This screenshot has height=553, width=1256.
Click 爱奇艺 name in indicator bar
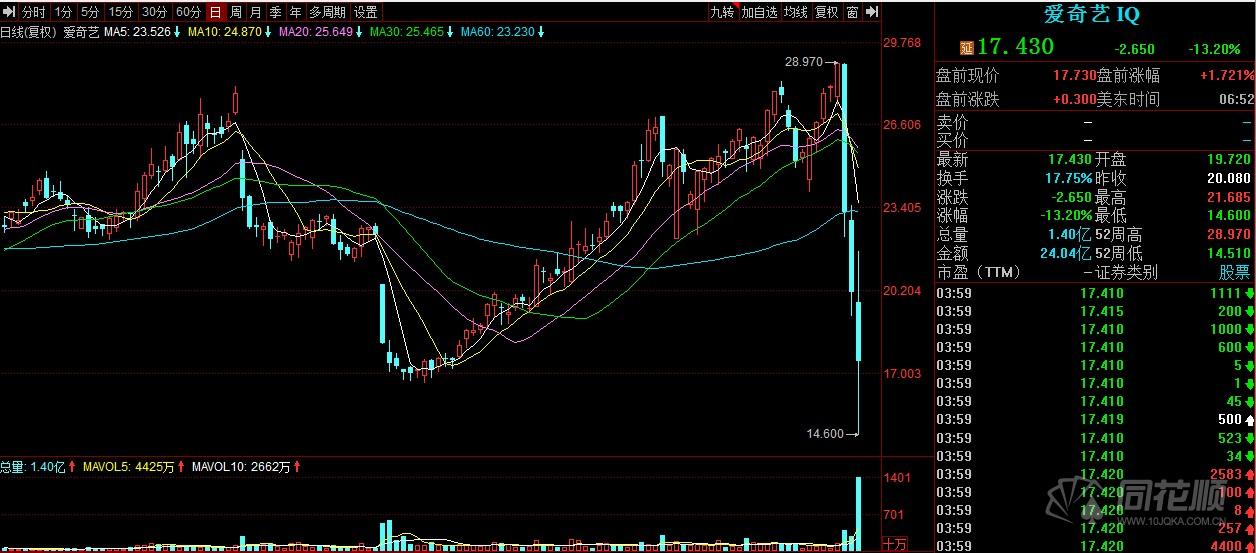(x=82, y=32)
